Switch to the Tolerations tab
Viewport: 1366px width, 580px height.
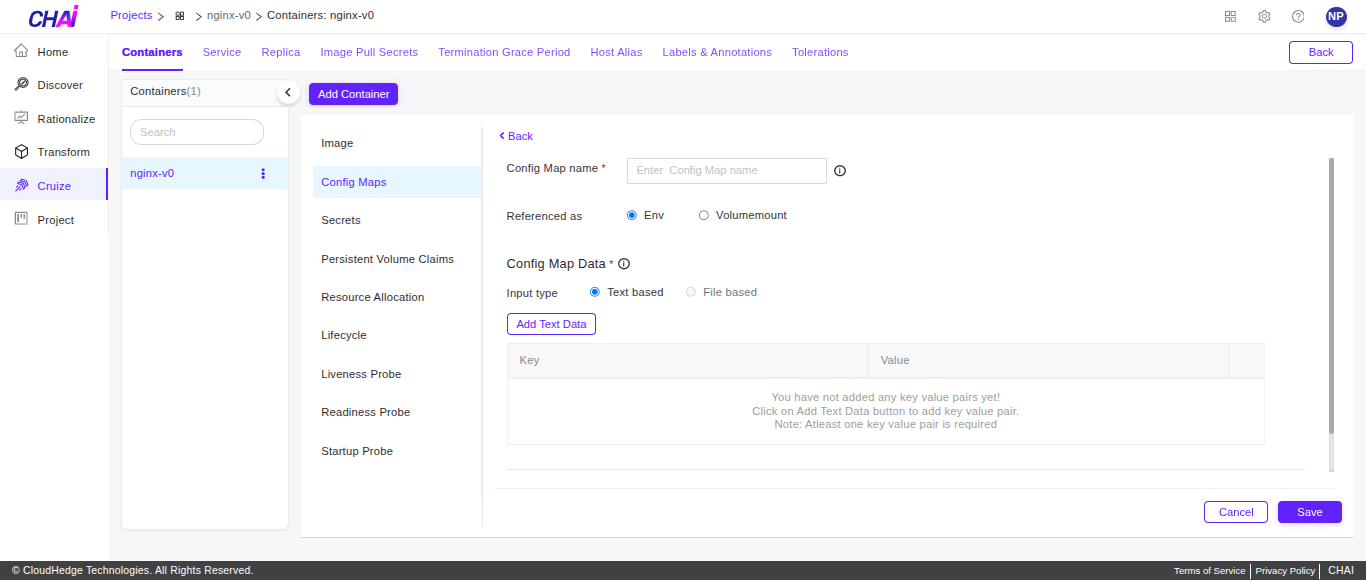820,52
